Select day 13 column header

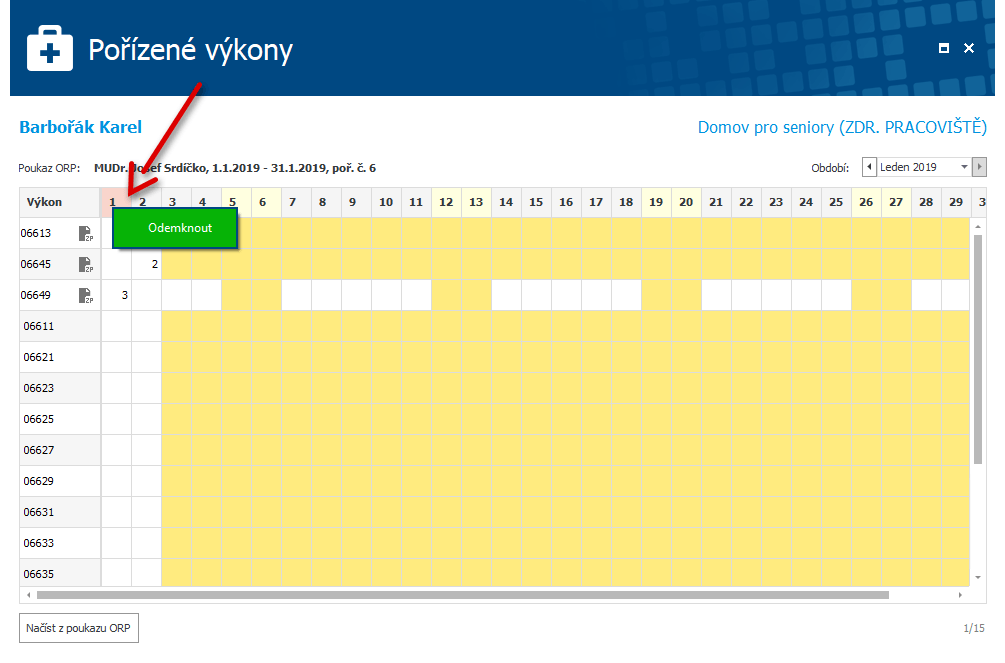pyautogui.click(x=476, y=202)
